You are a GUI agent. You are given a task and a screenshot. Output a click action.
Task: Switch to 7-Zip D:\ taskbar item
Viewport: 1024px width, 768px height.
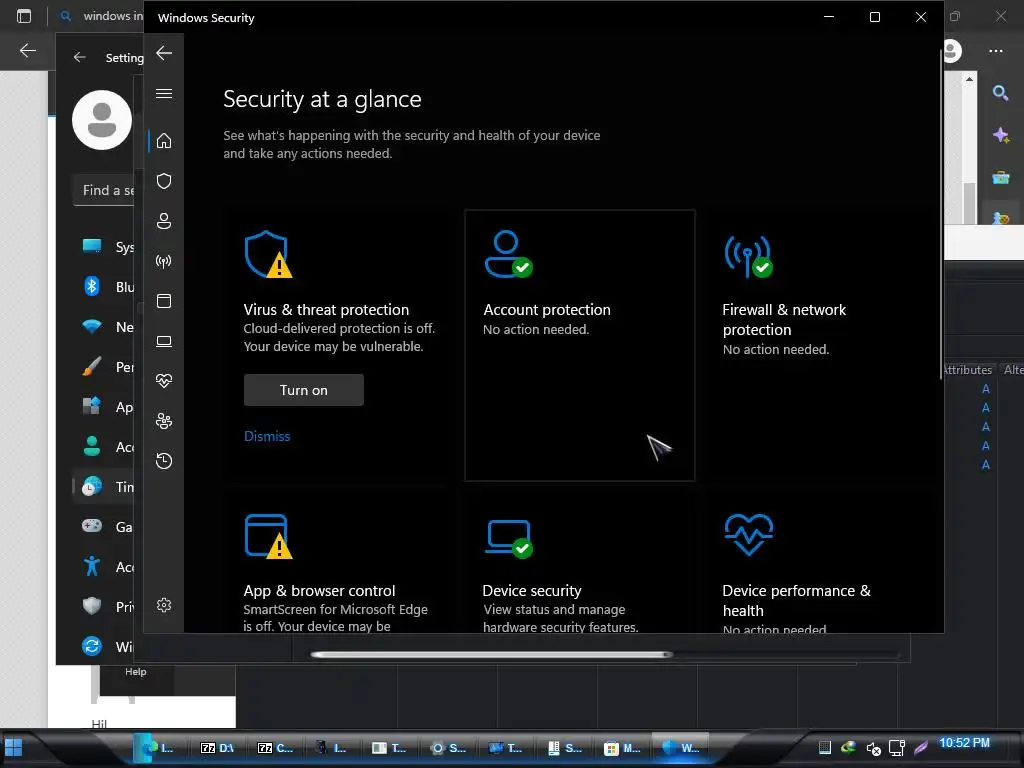[x=217, y=748]
